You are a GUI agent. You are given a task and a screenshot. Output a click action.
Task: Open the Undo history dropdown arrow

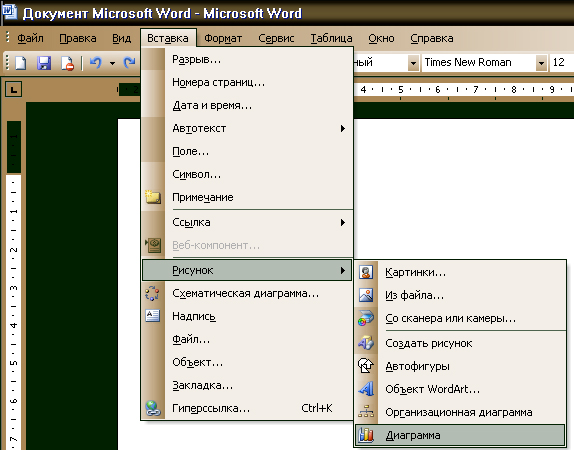point(112,63)
